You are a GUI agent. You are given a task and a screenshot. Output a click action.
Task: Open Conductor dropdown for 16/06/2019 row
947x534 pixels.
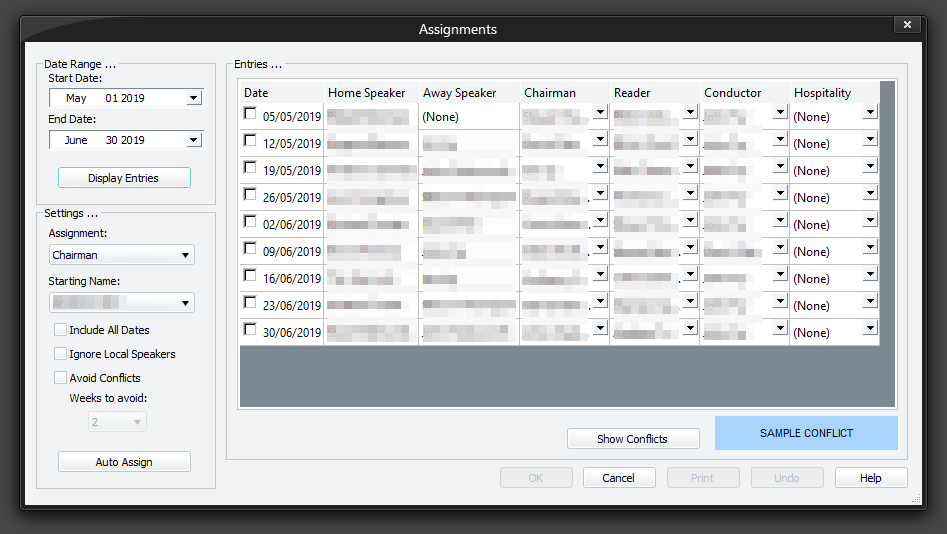780,274
